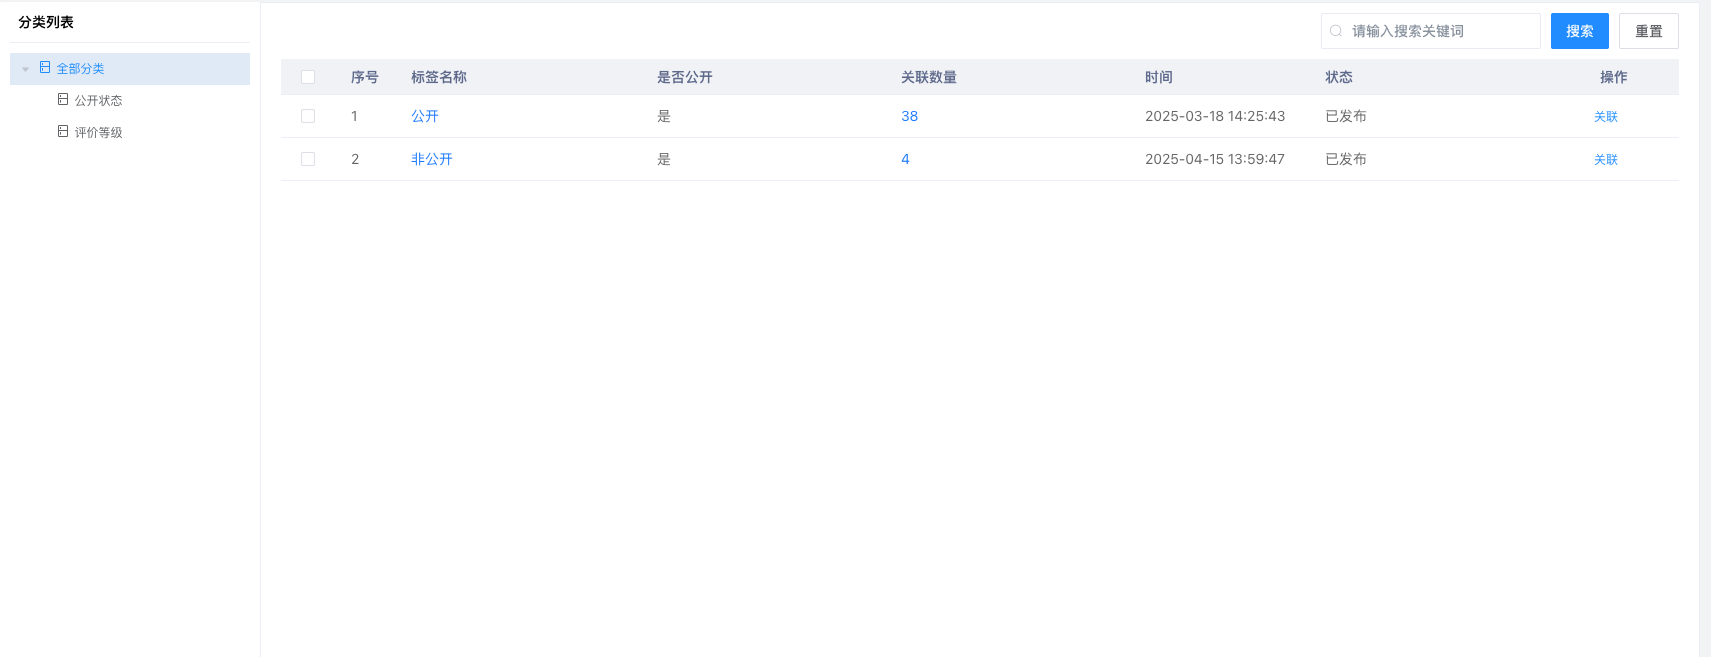The height and width of the screenshot is (657, 1711).
Task: Collapse the 全部分类 tree node arrow
Action: [x=25, y=69]
